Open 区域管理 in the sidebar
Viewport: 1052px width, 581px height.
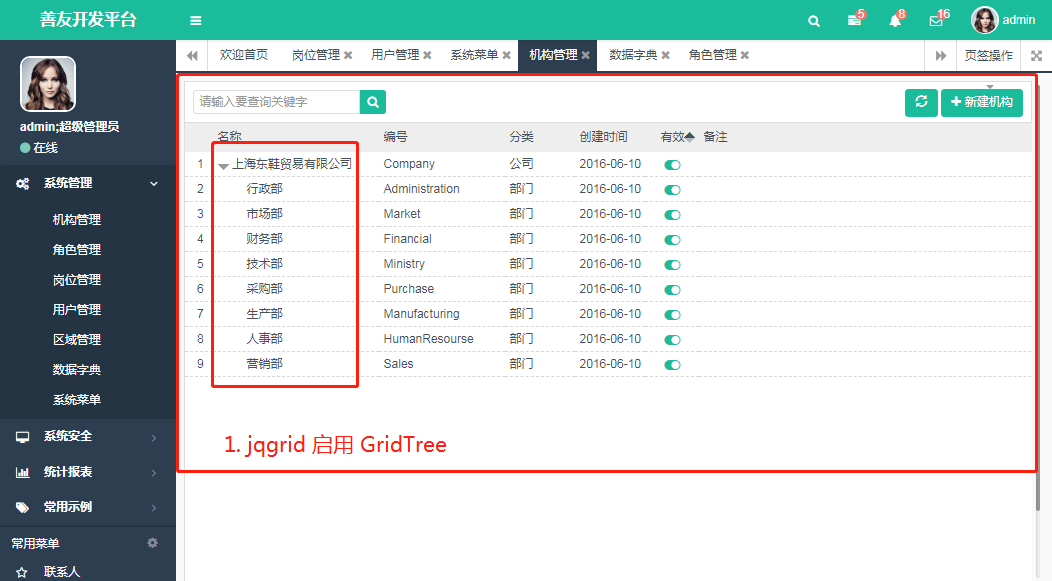(76, 340)
